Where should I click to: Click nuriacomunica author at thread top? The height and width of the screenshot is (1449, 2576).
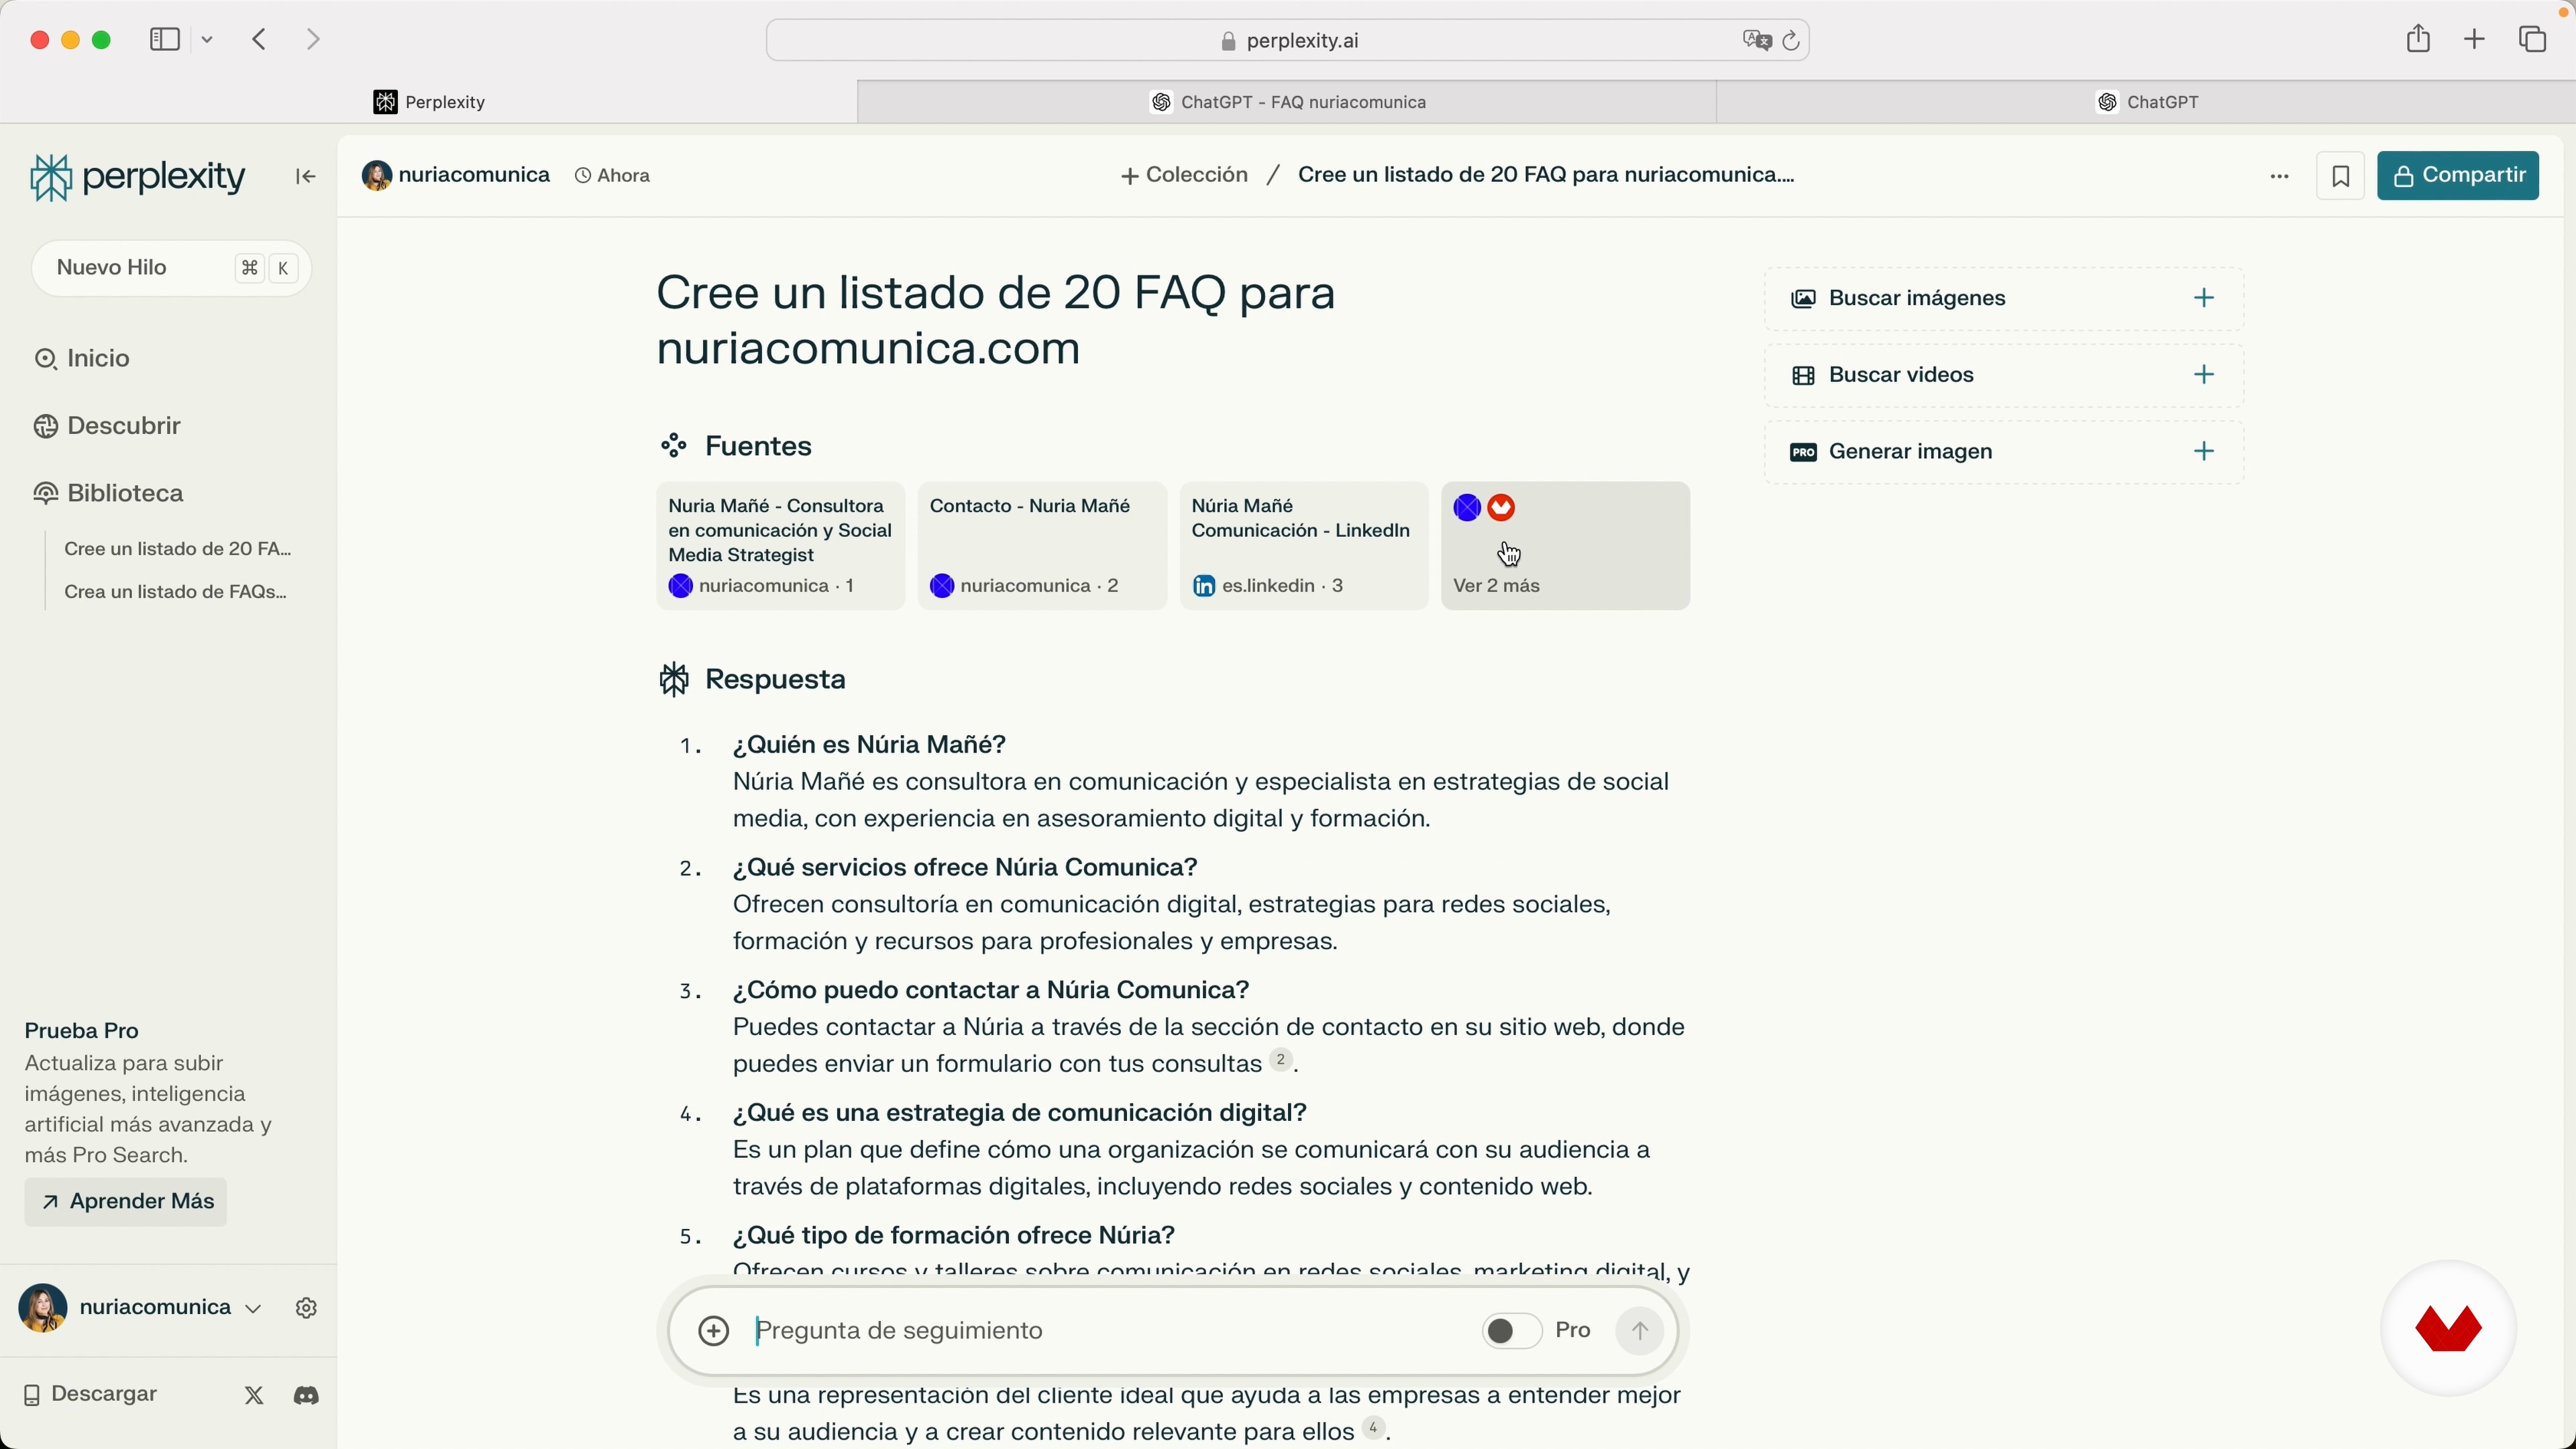456,176
